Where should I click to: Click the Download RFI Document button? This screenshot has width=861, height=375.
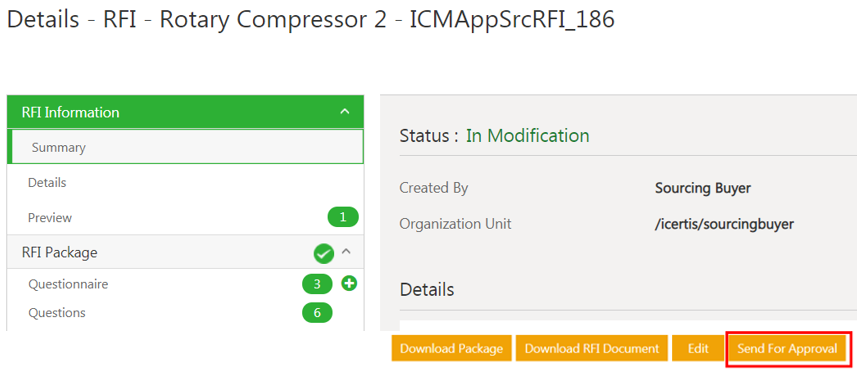[x=591, y=349]
